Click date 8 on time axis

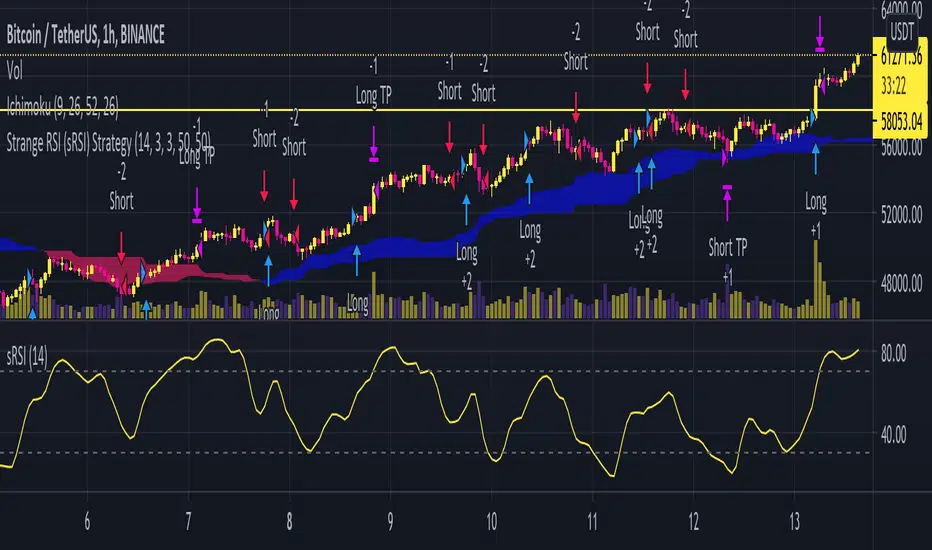[289, 521]
